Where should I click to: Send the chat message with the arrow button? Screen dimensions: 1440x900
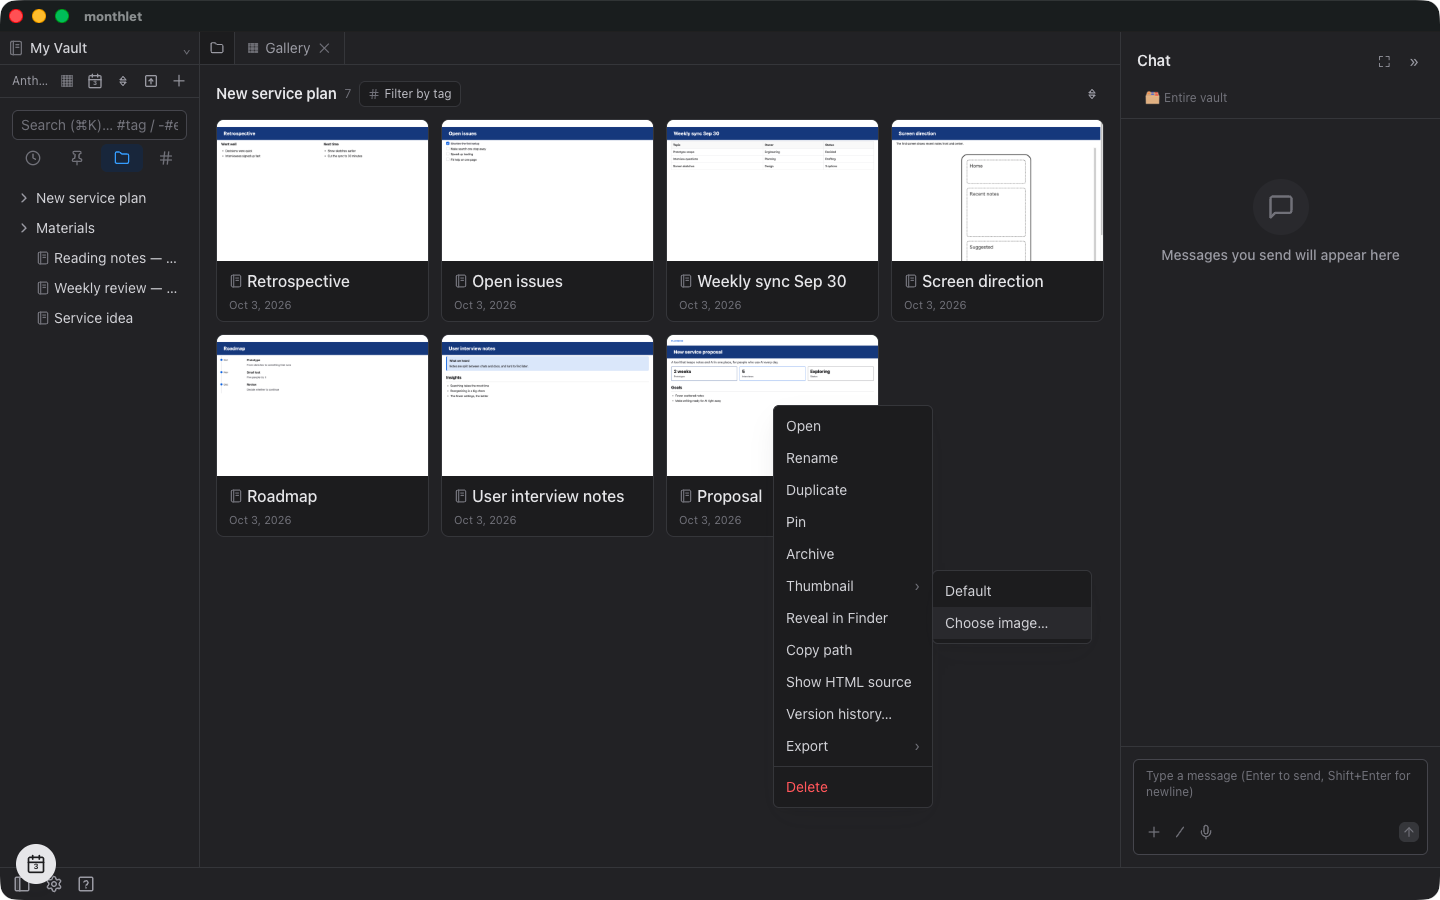pos(1409,832)
